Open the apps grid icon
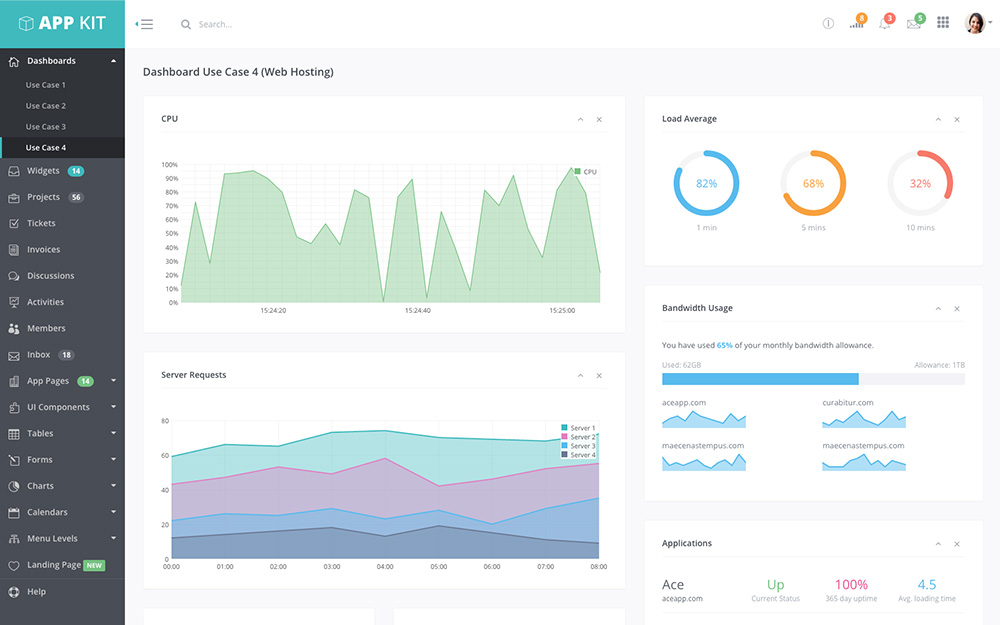The width and height of the screenshot is (1000, 625). coord(943,23)
